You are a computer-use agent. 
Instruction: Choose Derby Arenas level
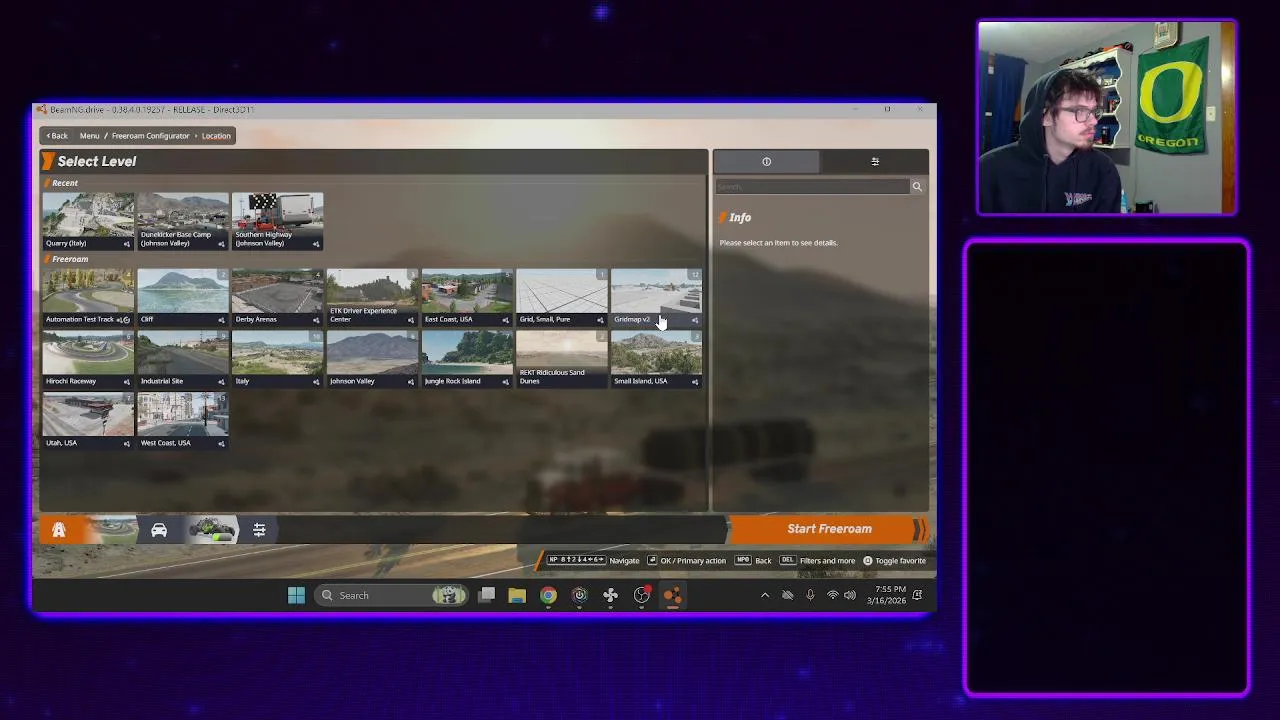pos(277,297)
